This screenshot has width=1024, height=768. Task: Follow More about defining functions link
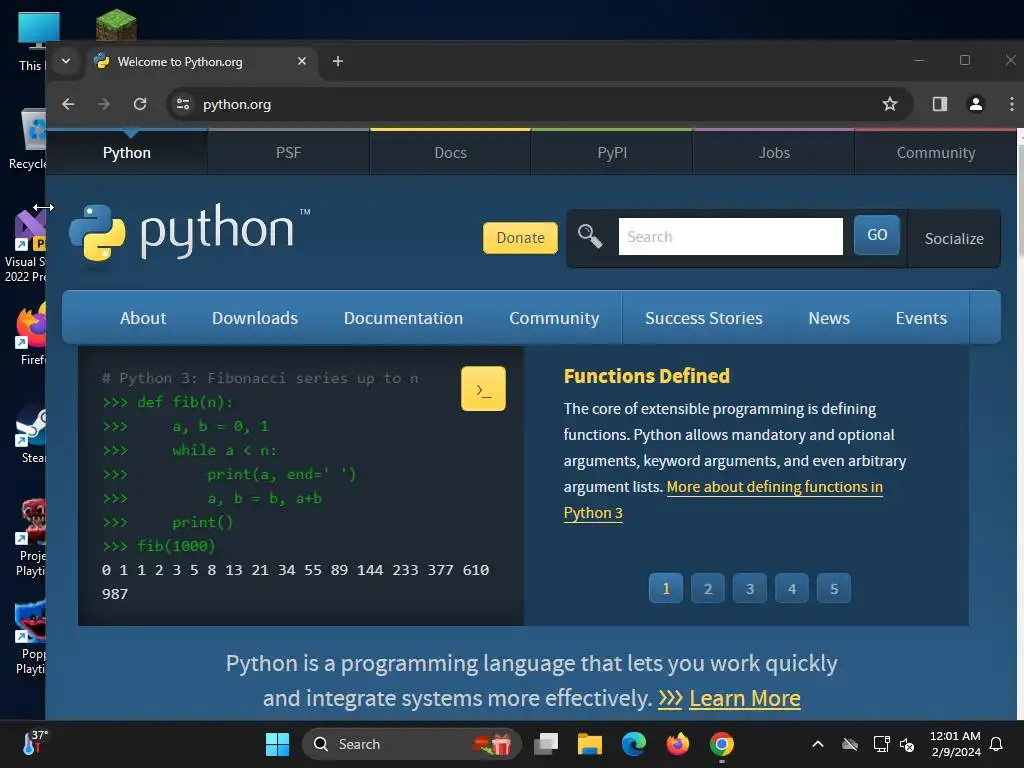[x=775, y=487]
